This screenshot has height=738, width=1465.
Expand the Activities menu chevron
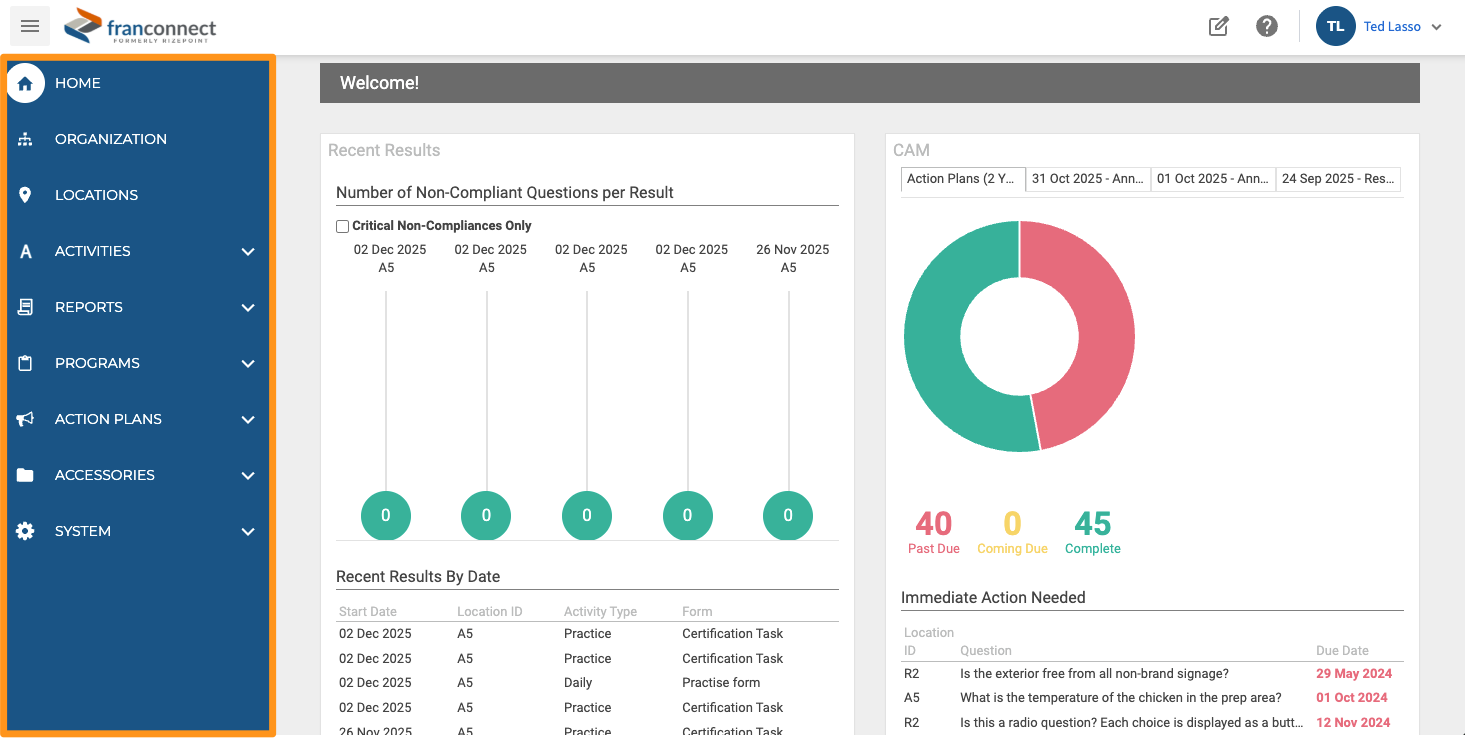(248, 251)
